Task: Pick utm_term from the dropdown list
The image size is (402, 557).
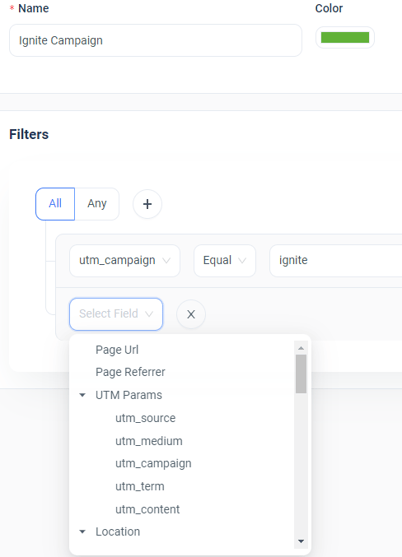Action: point(140,486)
